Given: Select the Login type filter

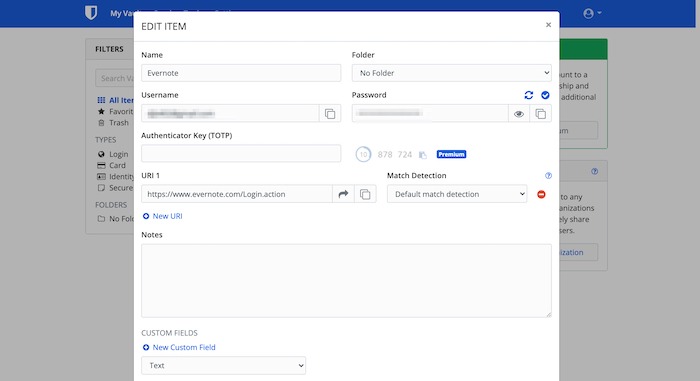Looking at the screenshot, I should pyautogui.click(x=113, y=154).
